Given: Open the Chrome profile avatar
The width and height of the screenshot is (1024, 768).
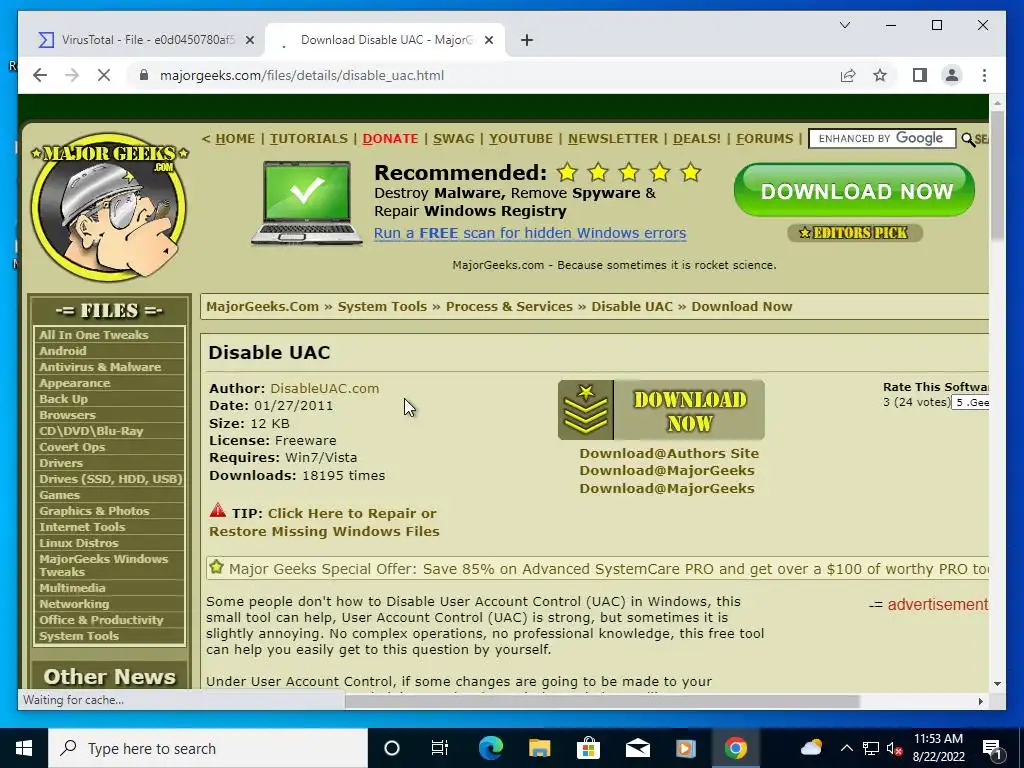Looking at the screenshot, I should point(952,75).
